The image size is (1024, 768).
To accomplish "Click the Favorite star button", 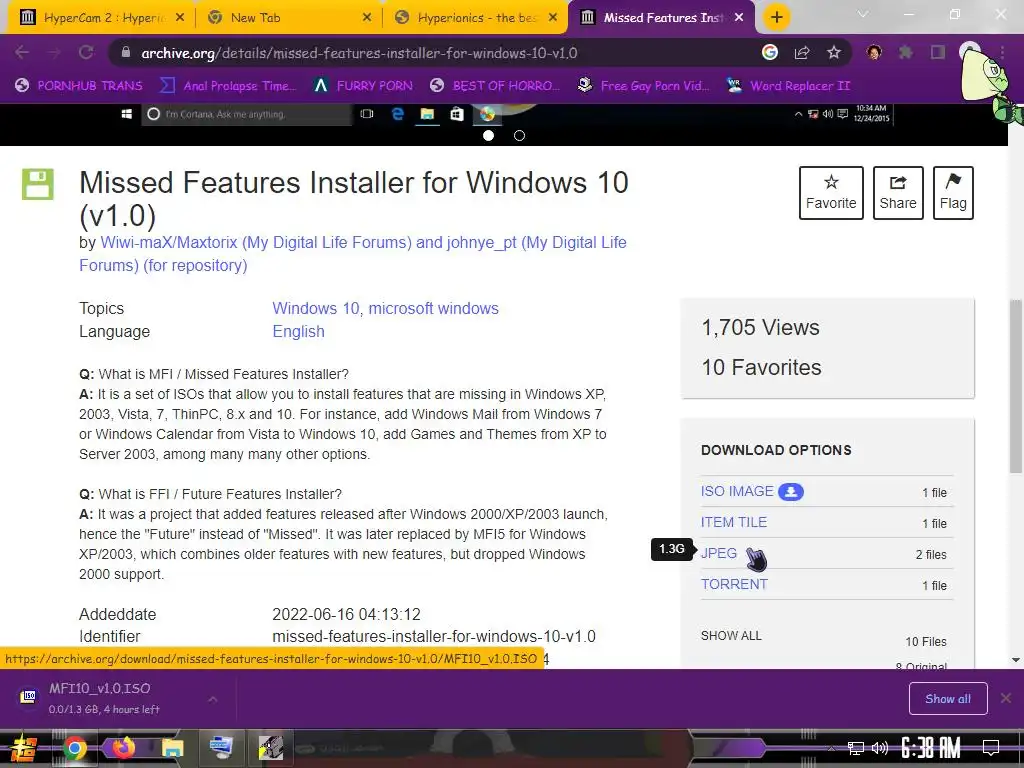I will (831, 193).
